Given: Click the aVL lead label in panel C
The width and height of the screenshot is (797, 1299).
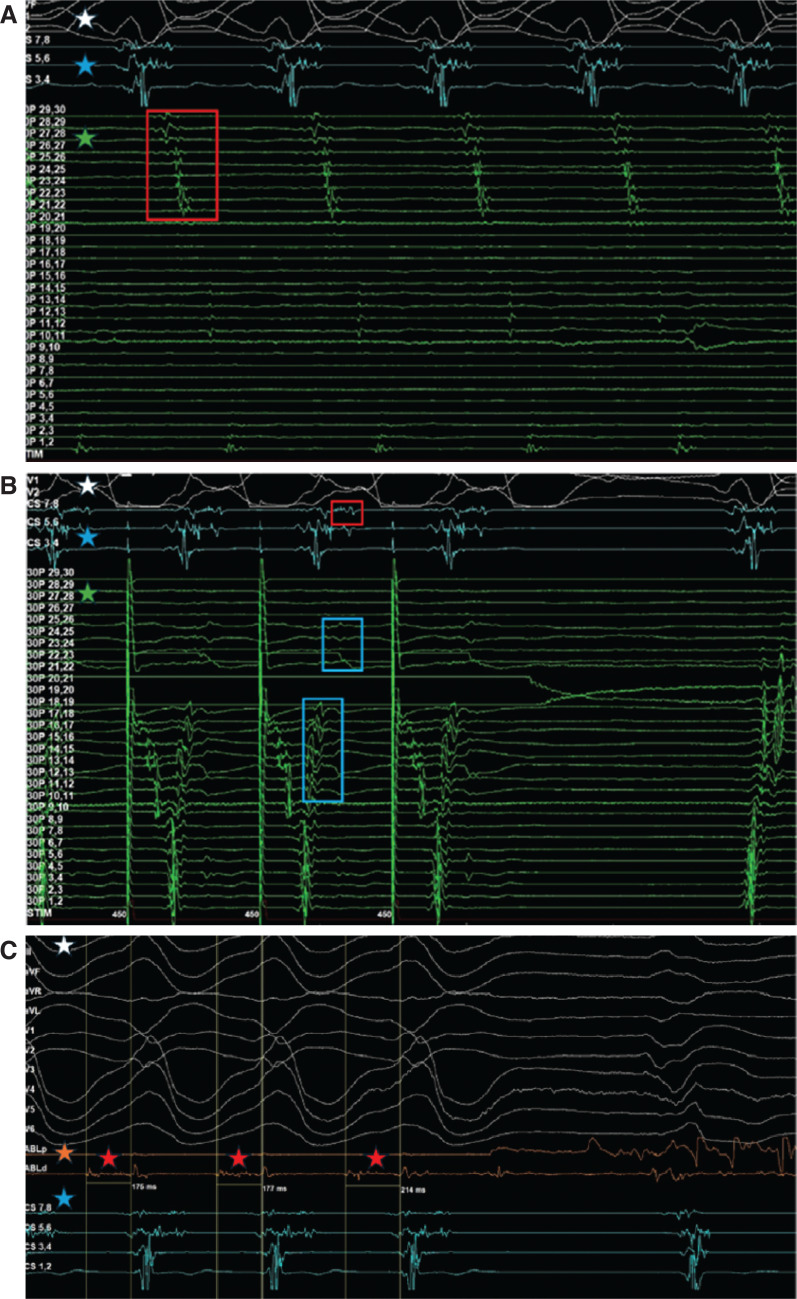Looking at the screenshot, I should [34, 1010].
